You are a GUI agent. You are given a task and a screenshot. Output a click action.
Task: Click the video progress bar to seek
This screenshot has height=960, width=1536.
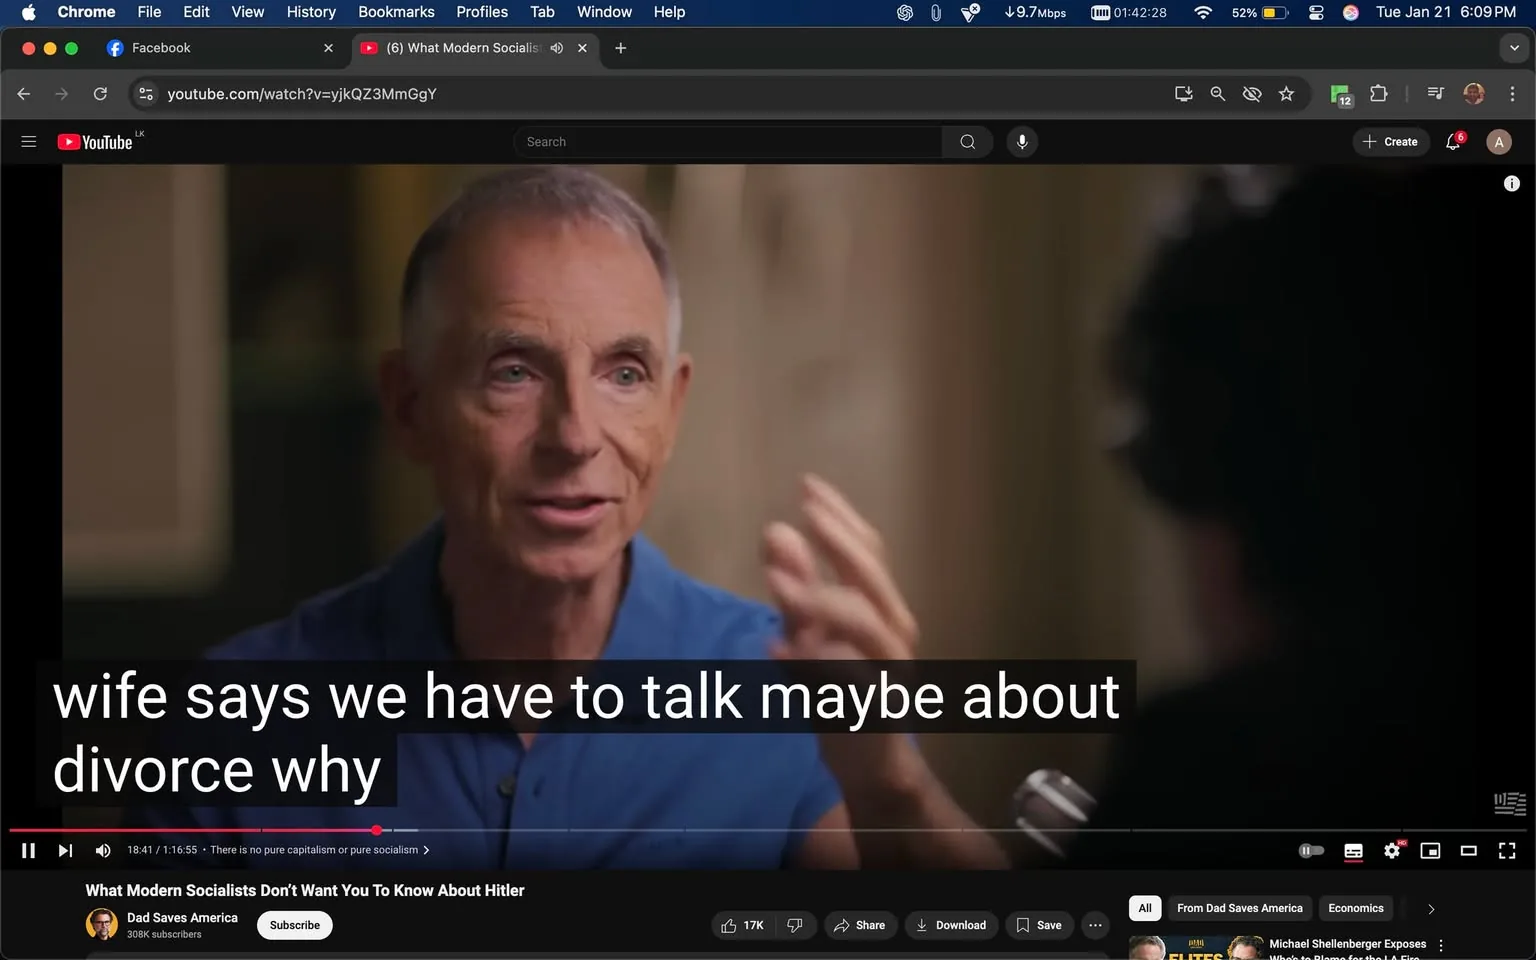coord(600,830)
